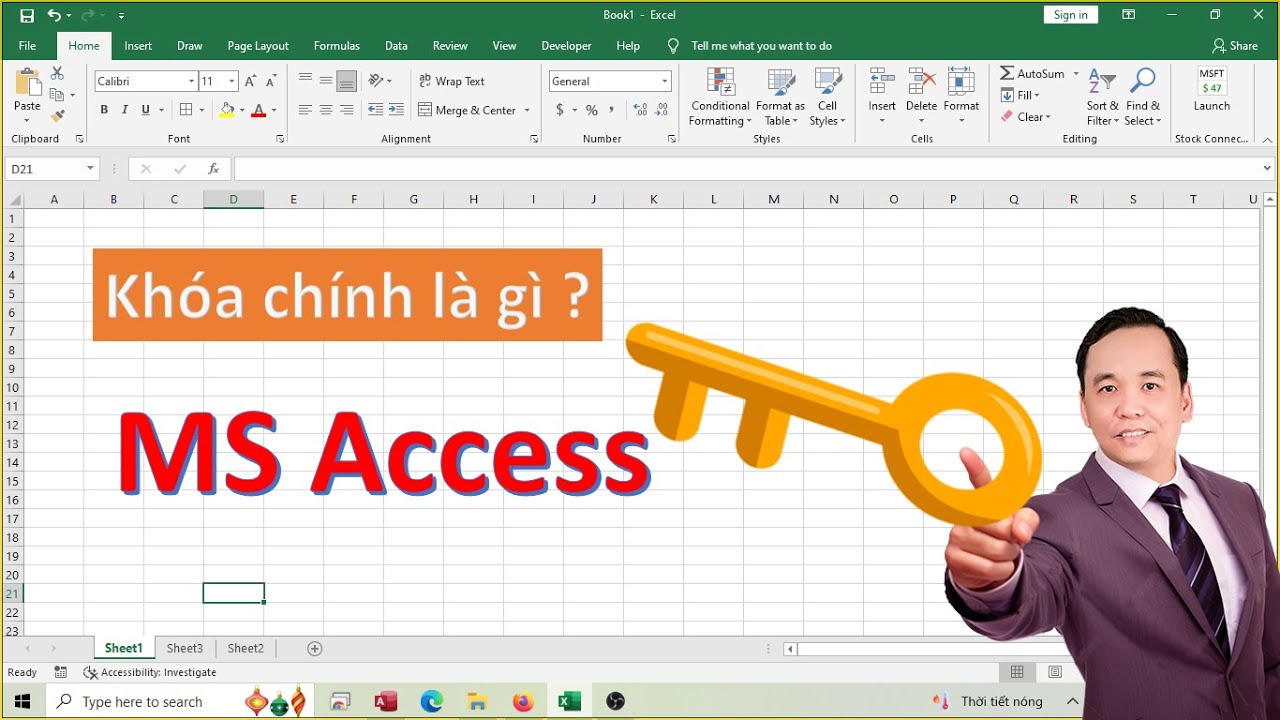The height and width of the screenshot is (720, 1280).
Task: Click the Save icon in title bar
Action: click(x=27, y=15)
